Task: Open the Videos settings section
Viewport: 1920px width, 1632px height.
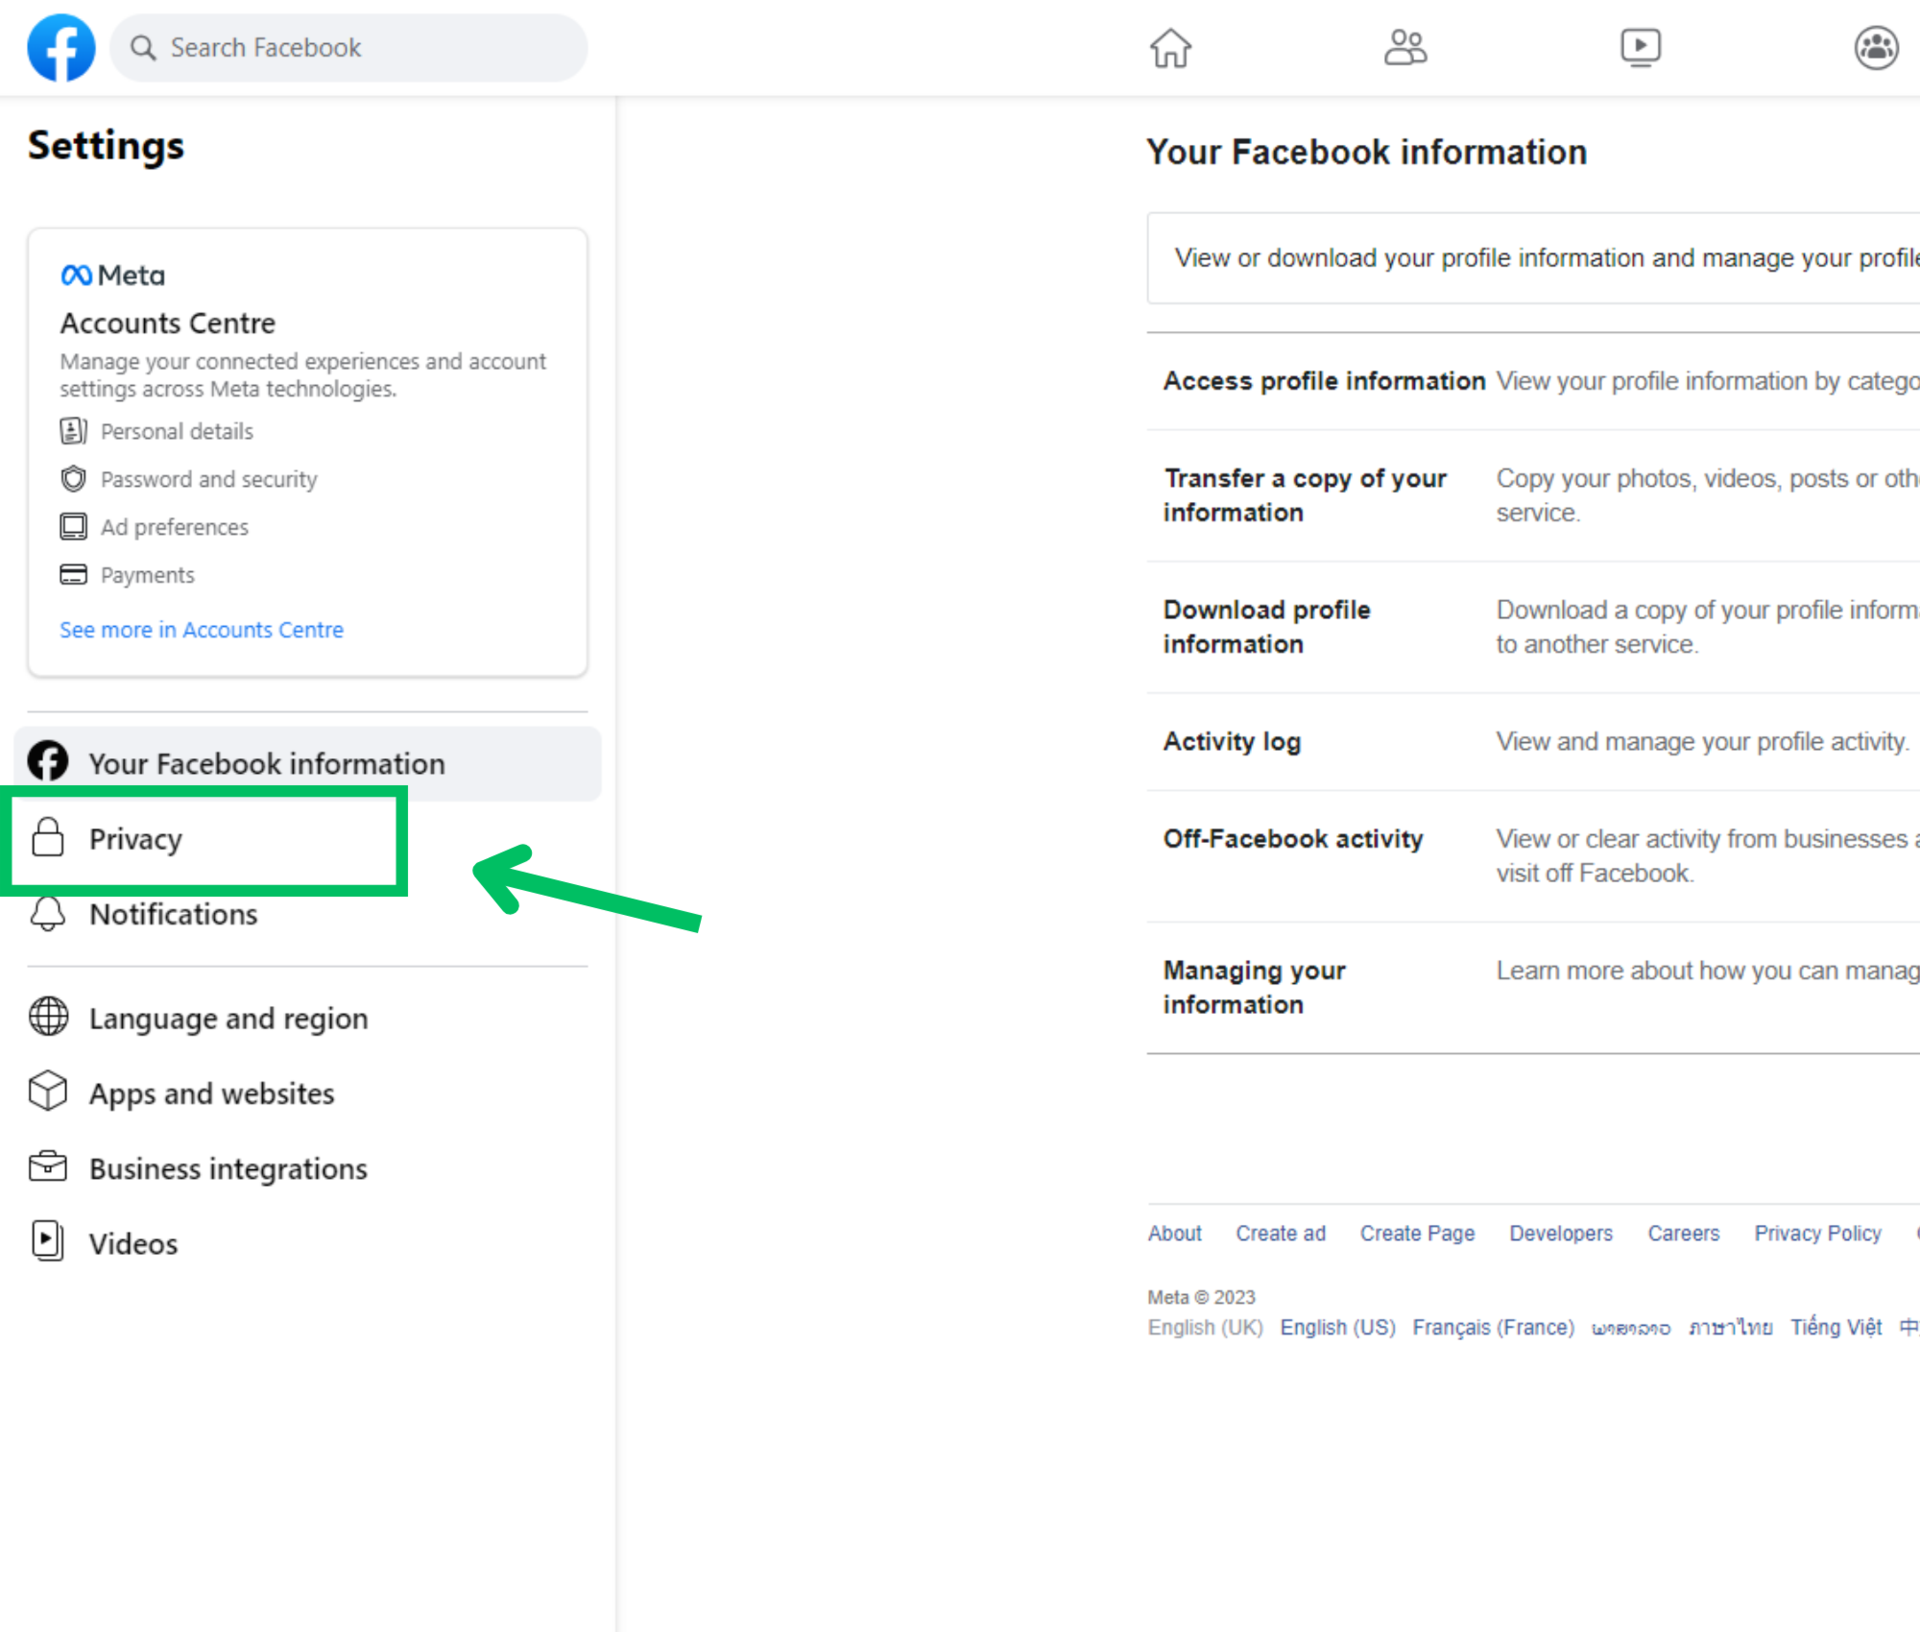Action: pos(133,1243)
